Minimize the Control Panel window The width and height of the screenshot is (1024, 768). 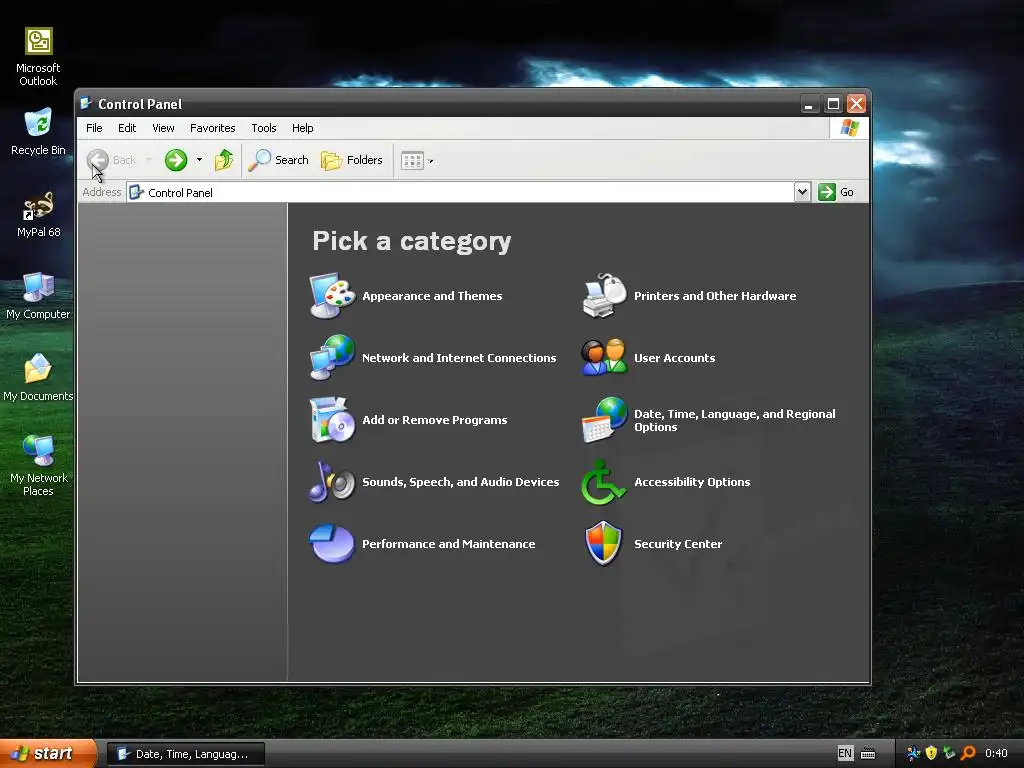[809, 104]
